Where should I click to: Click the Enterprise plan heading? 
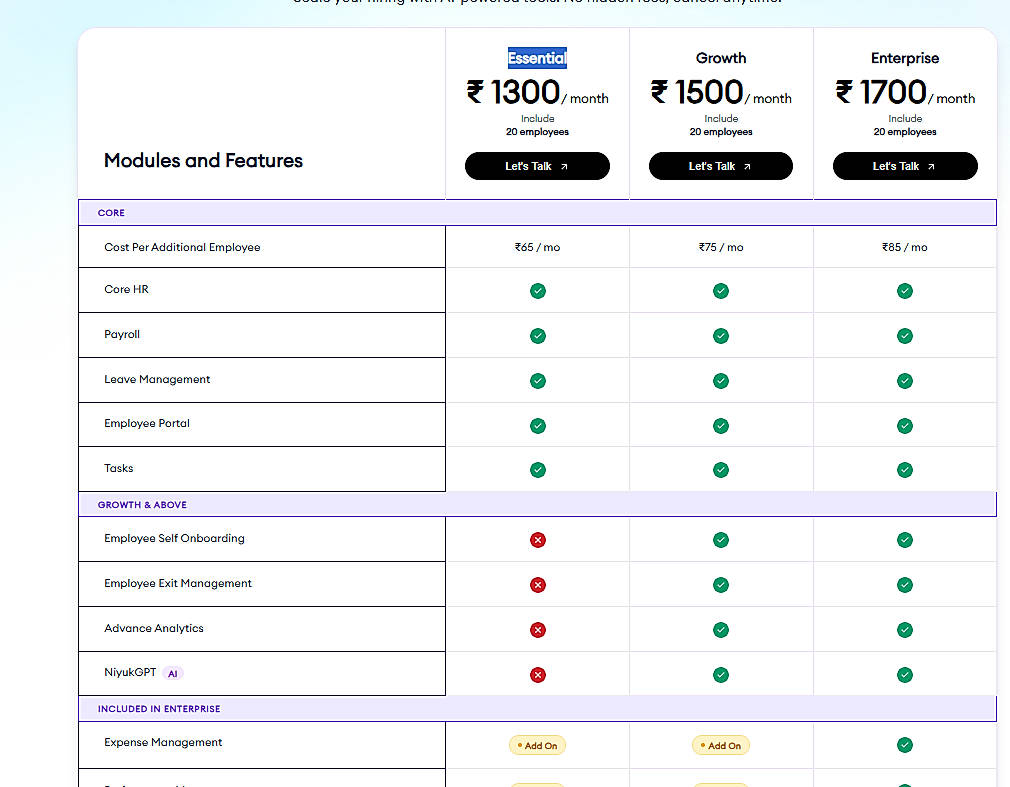[x=905, y=58]
